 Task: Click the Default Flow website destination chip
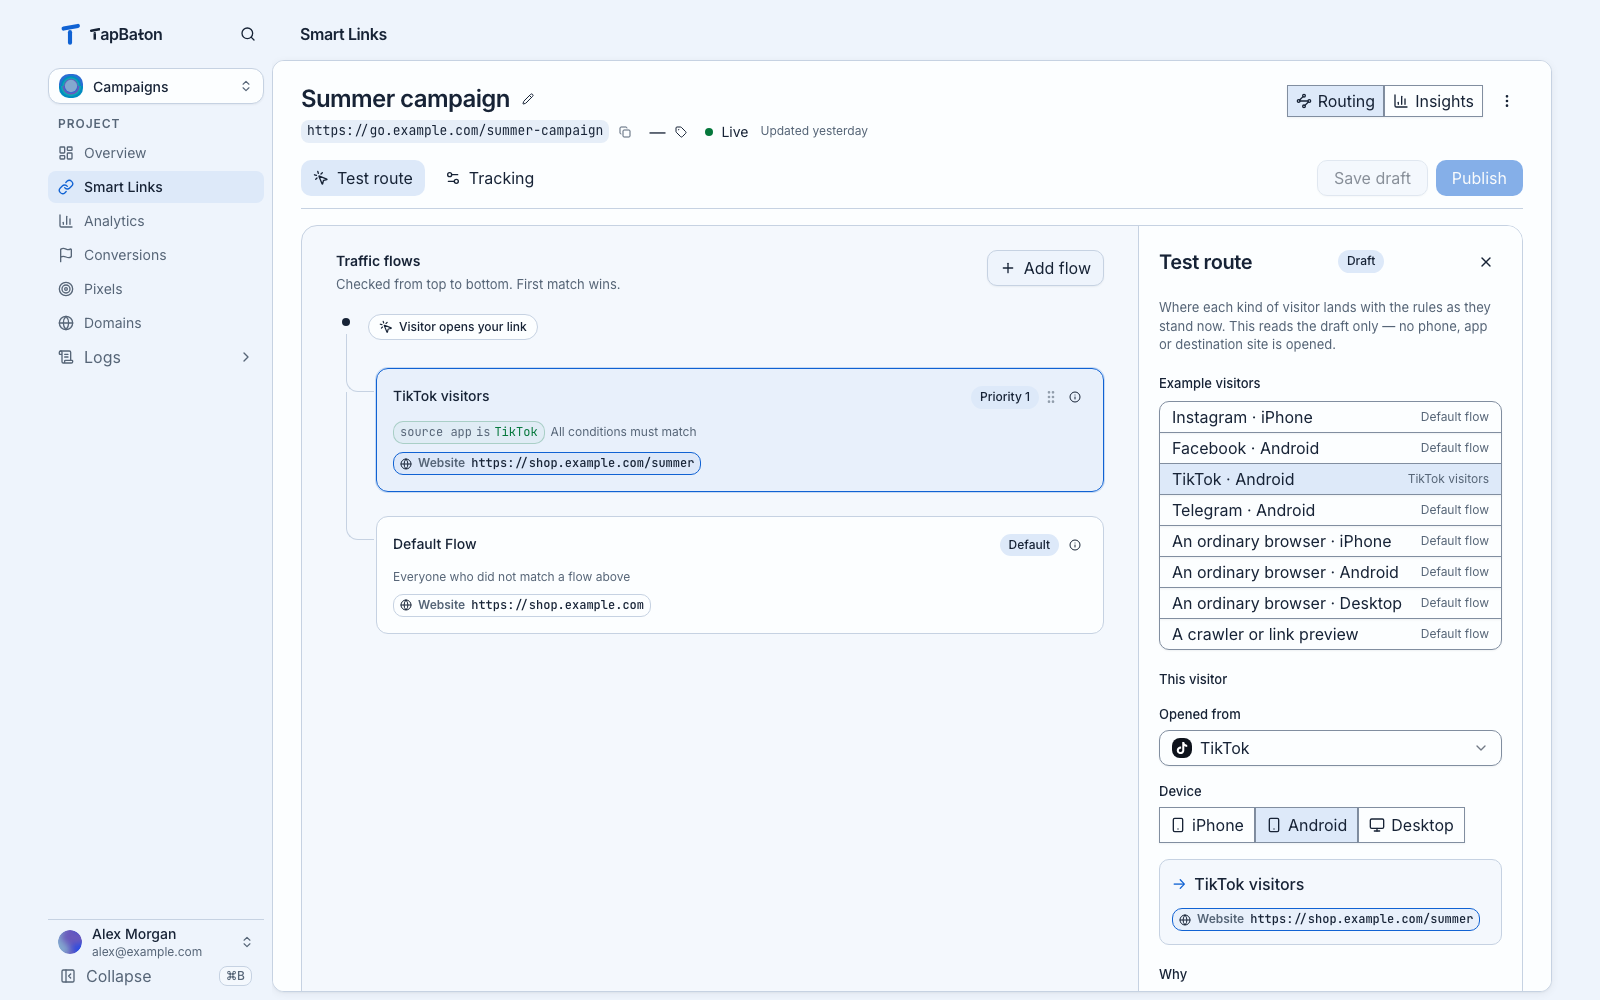[x=522, y=605]
